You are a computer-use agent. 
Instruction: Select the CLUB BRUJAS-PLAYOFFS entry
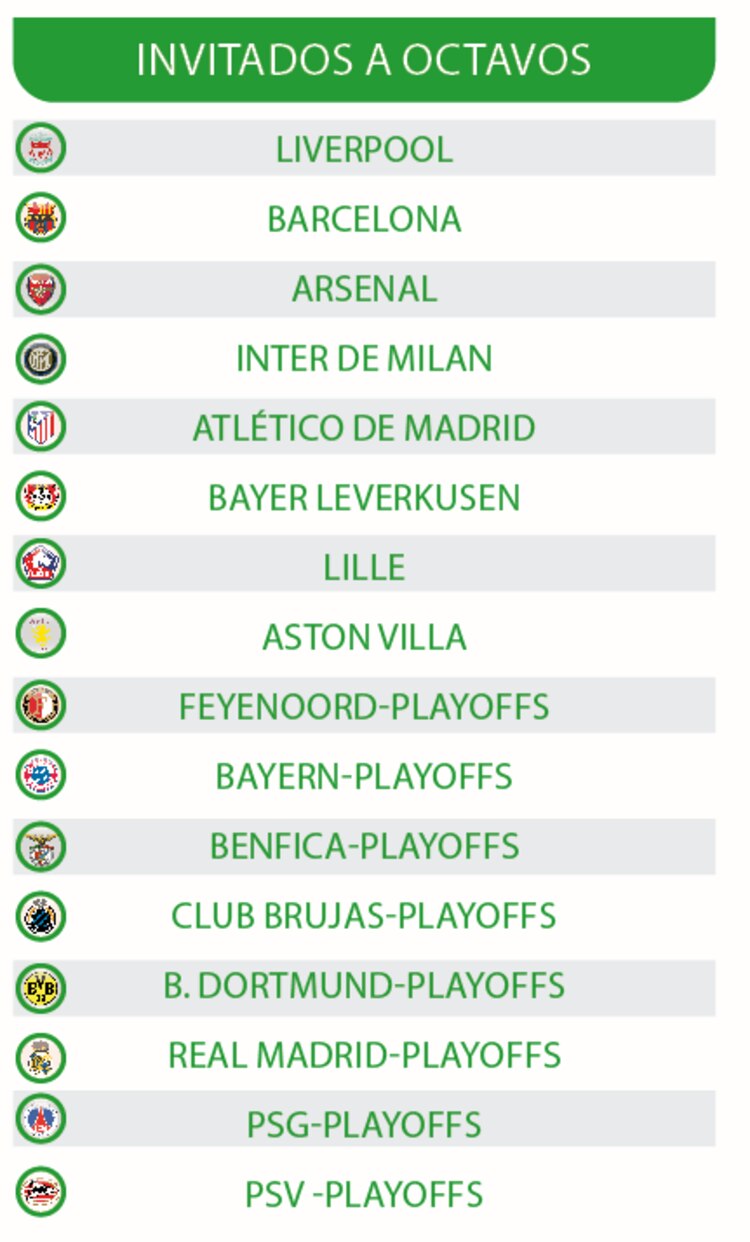coord(364,916)
